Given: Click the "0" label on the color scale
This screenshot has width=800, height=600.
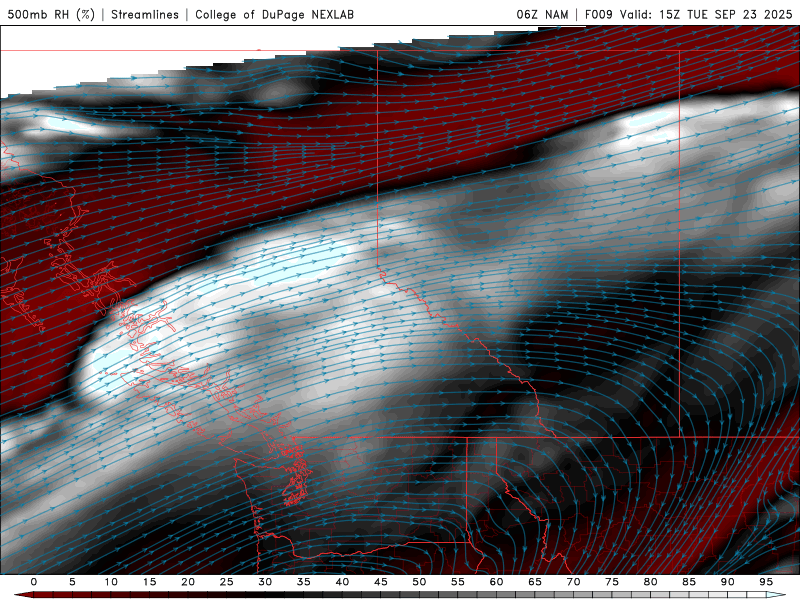Looking at the screenshot, I should coord(34,582).
